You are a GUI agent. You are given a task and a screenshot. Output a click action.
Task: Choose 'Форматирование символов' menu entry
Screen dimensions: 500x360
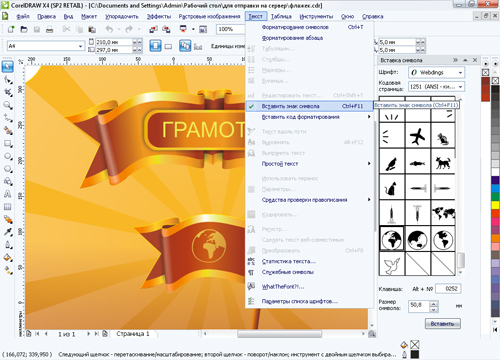point(309,27)
